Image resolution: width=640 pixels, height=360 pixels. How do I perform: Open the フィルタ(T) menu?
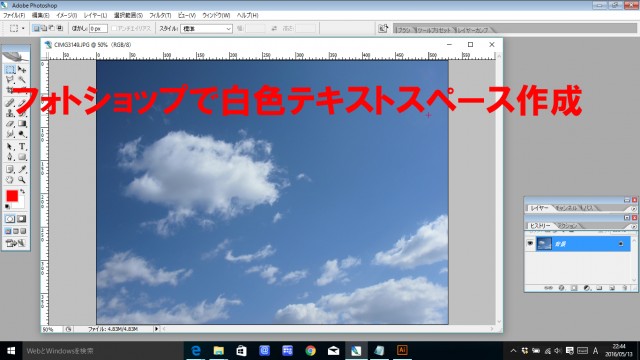(160, 15)
